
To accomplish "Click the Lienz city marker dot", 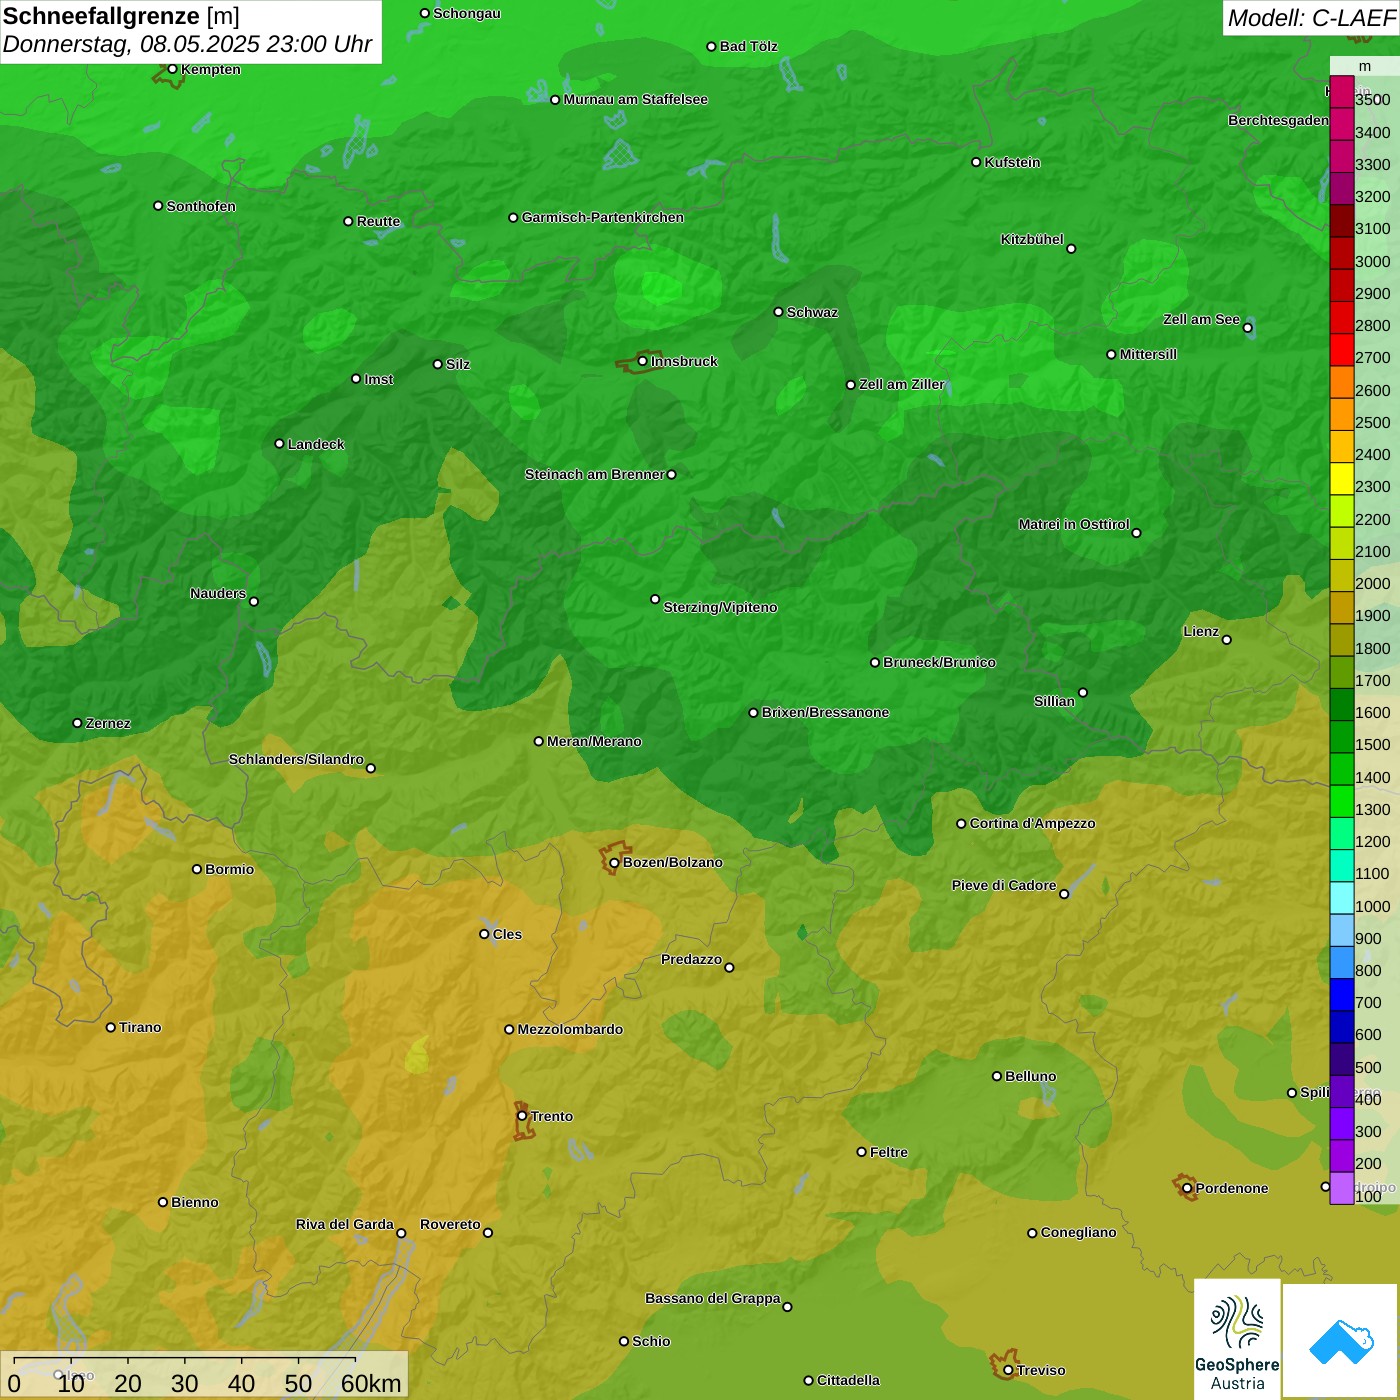I will [1227, 639].
